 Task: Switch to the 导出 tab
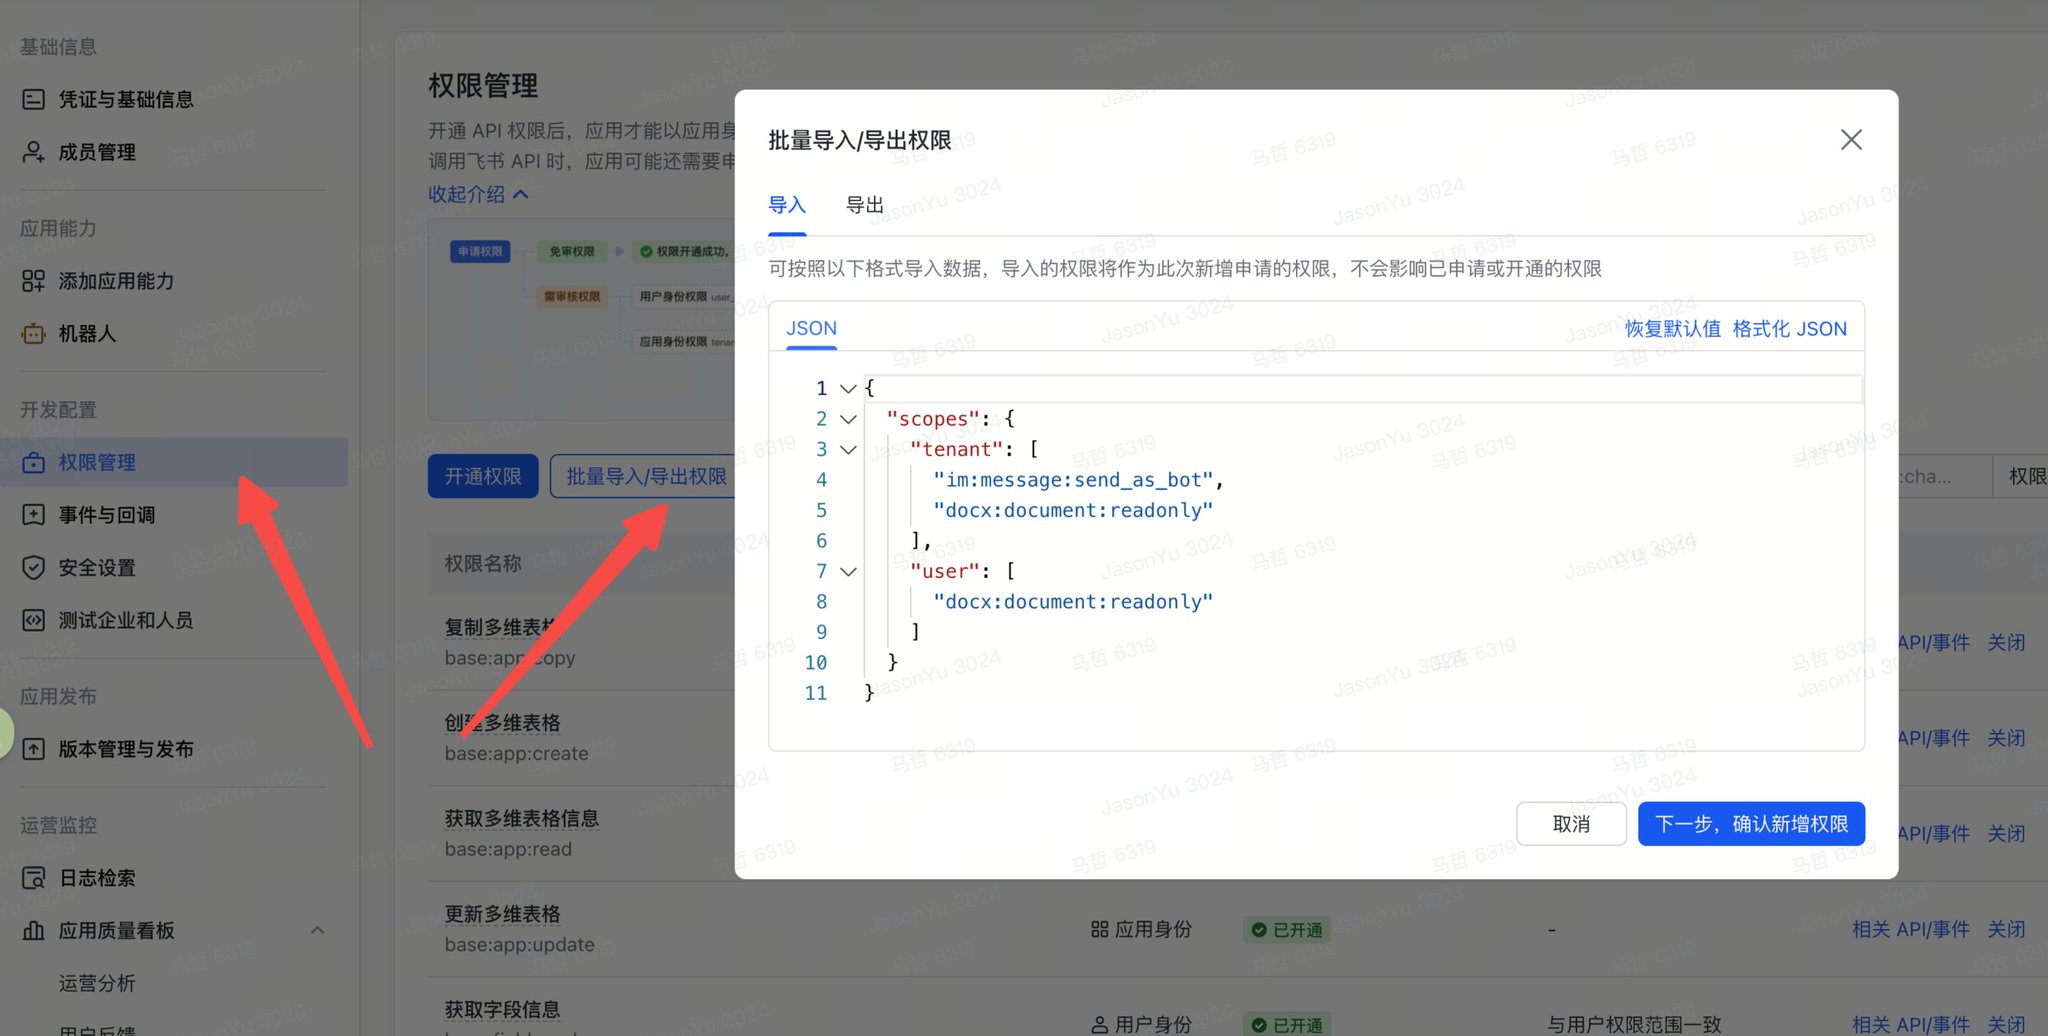(865, 205)
